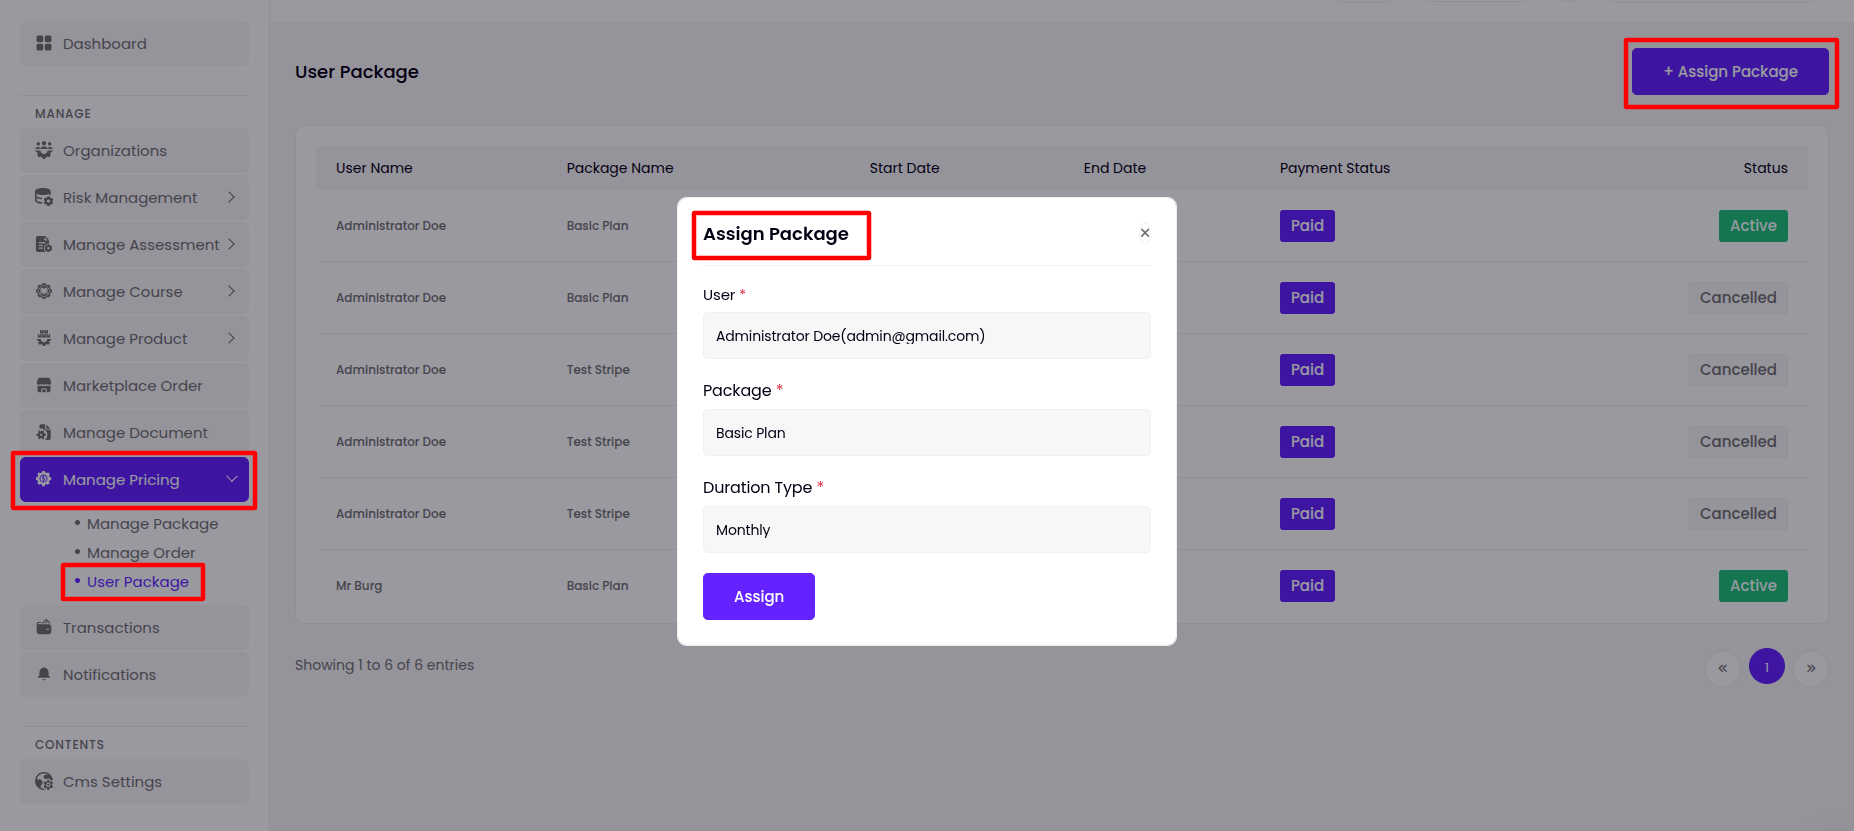Collapse the Manage Pricing menu
This screenshot has height=831, width=1854.
[x=231, y=479]
